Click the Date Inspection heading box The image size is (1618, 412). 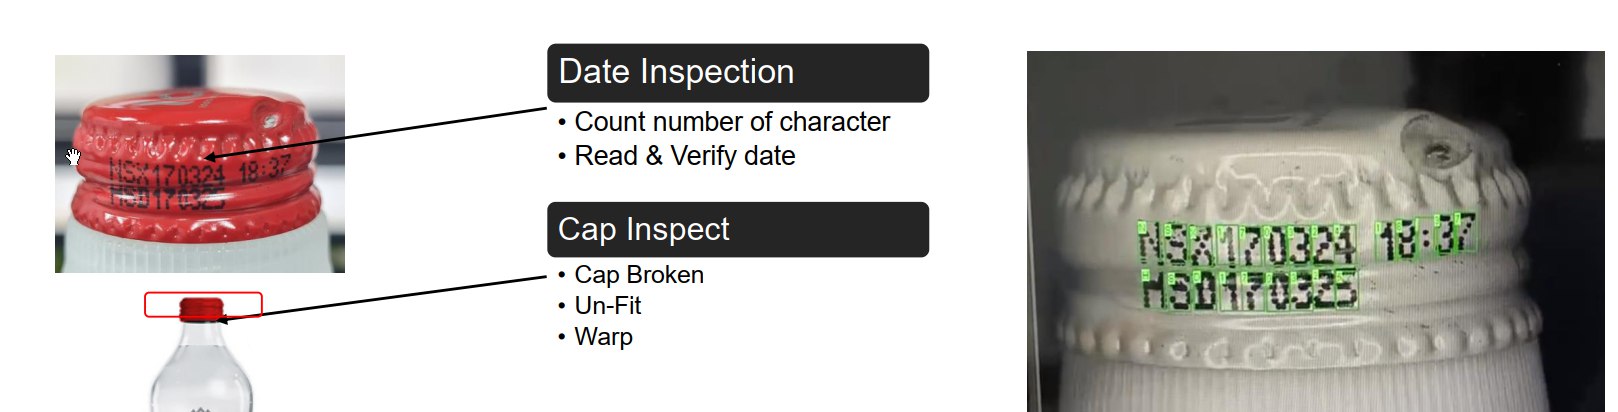738,73
